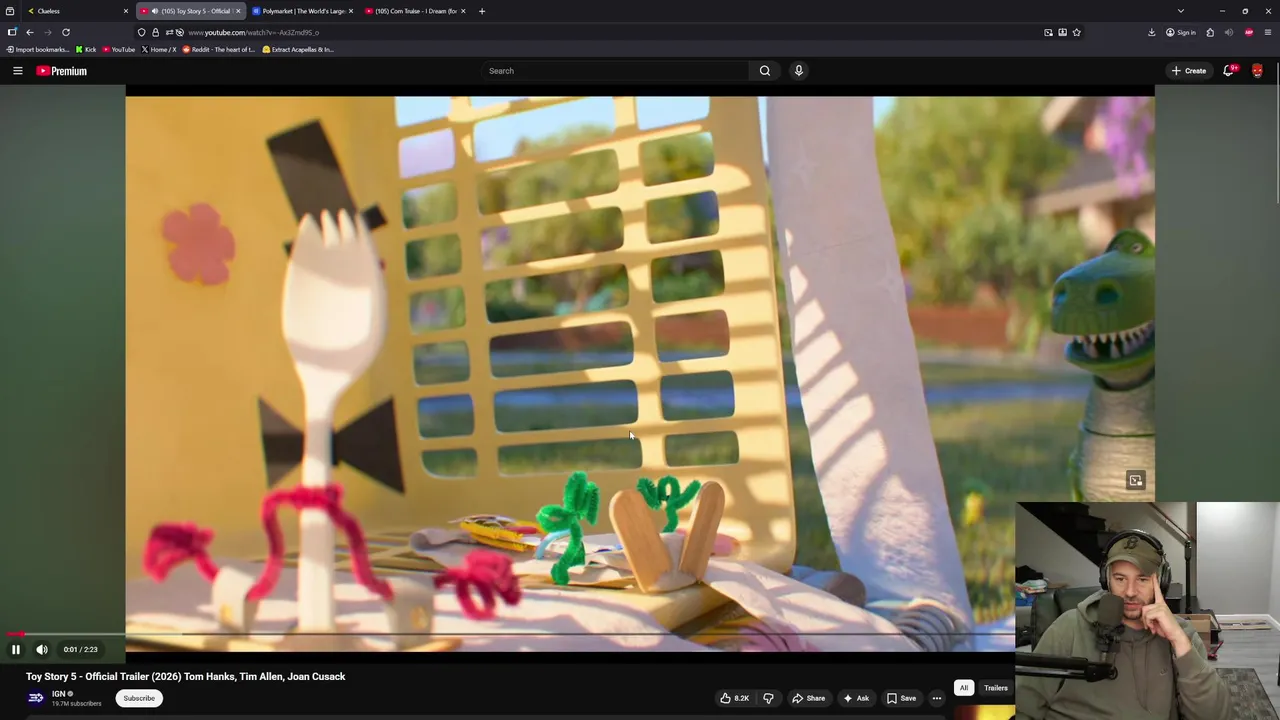Open the browser downloads panel

click(x=1152, y=32)
